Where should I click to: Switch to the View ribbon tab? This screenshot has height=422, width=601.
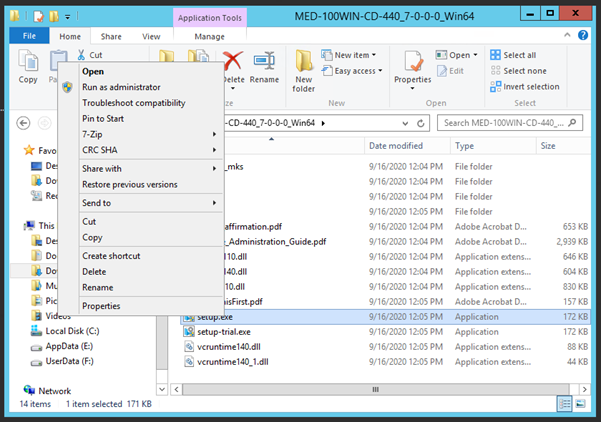pos(151,36)
